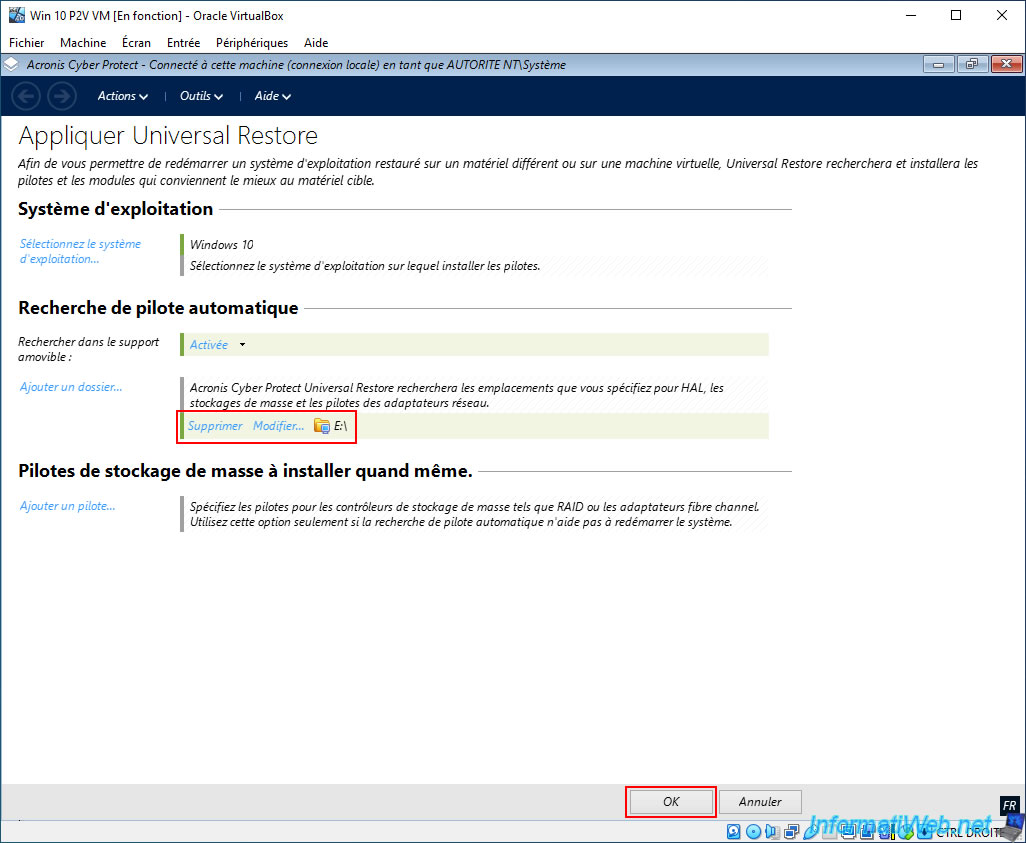Screen dimensions: 1026x843
Task: Expand the Acronis Aide dropdown
Action: point(272,96)
